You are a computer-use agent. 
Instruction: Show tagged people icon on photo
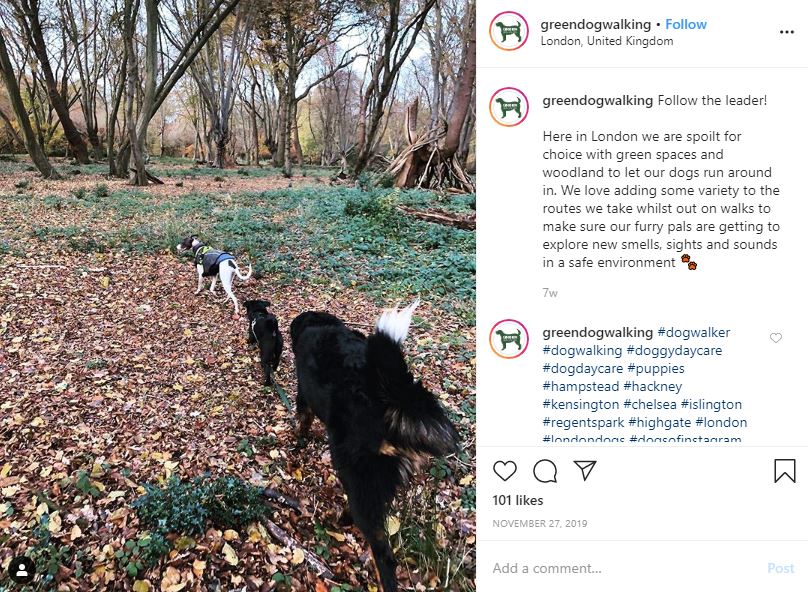[x=22, y=570]
